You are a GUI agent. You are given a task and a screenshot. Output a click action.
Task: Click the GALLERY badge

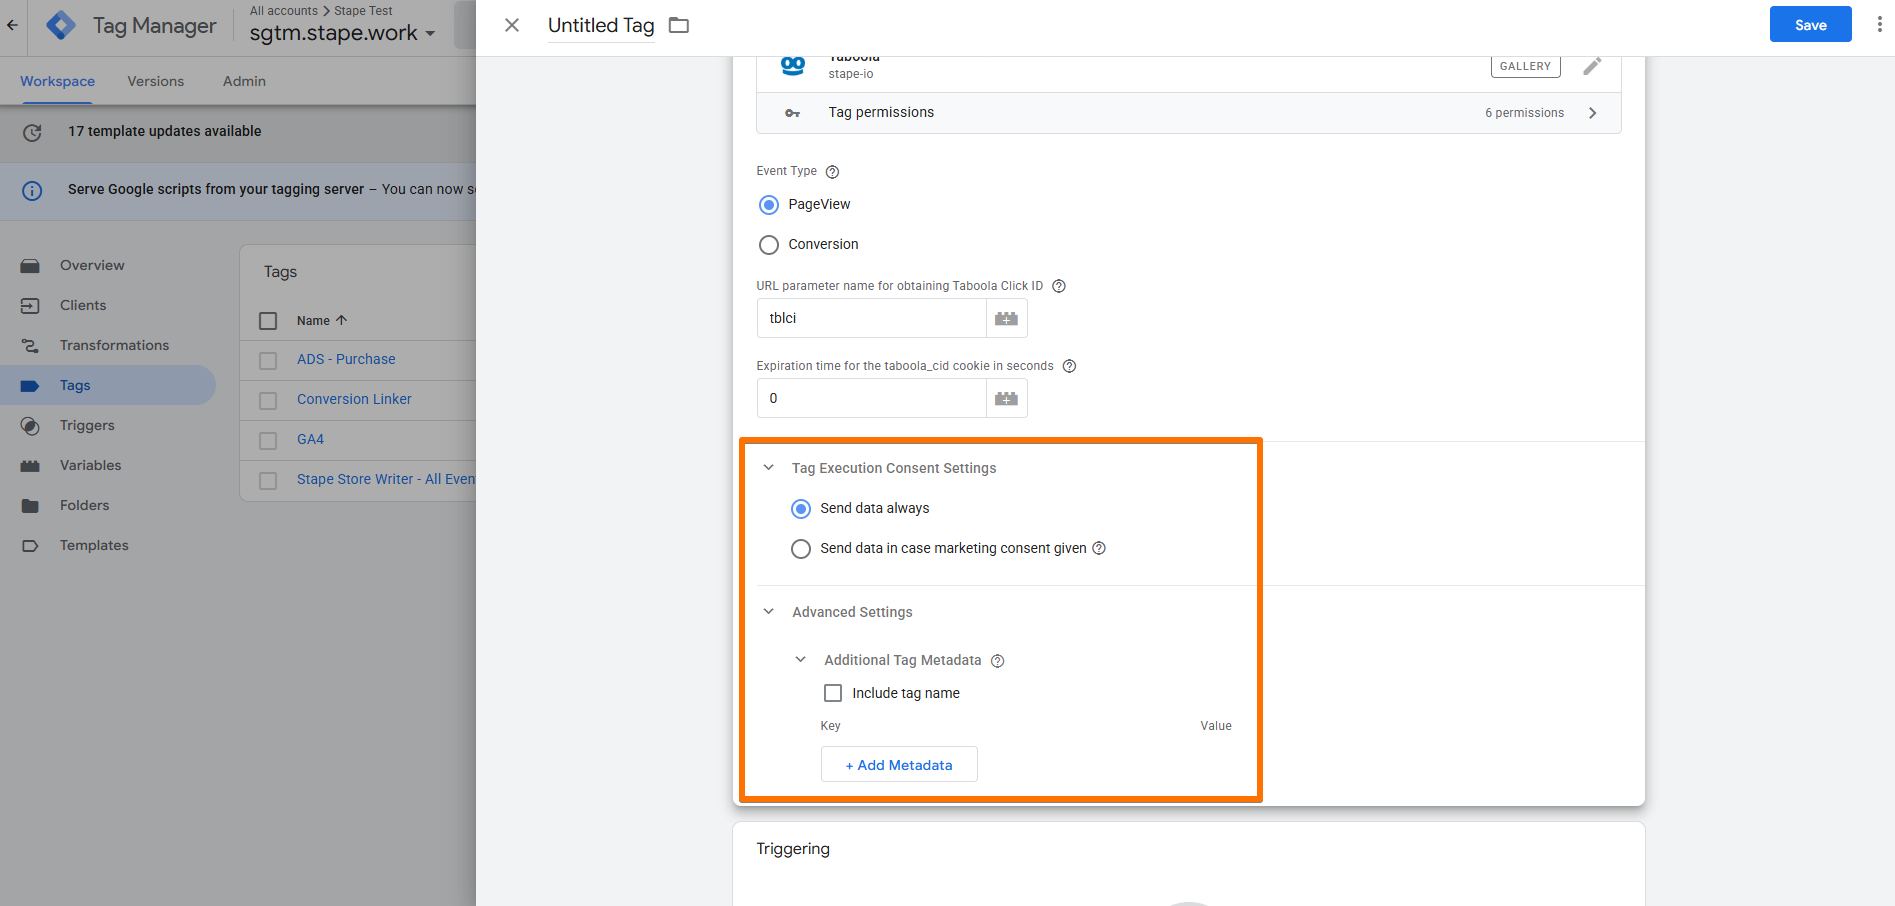pos(1526,66)
